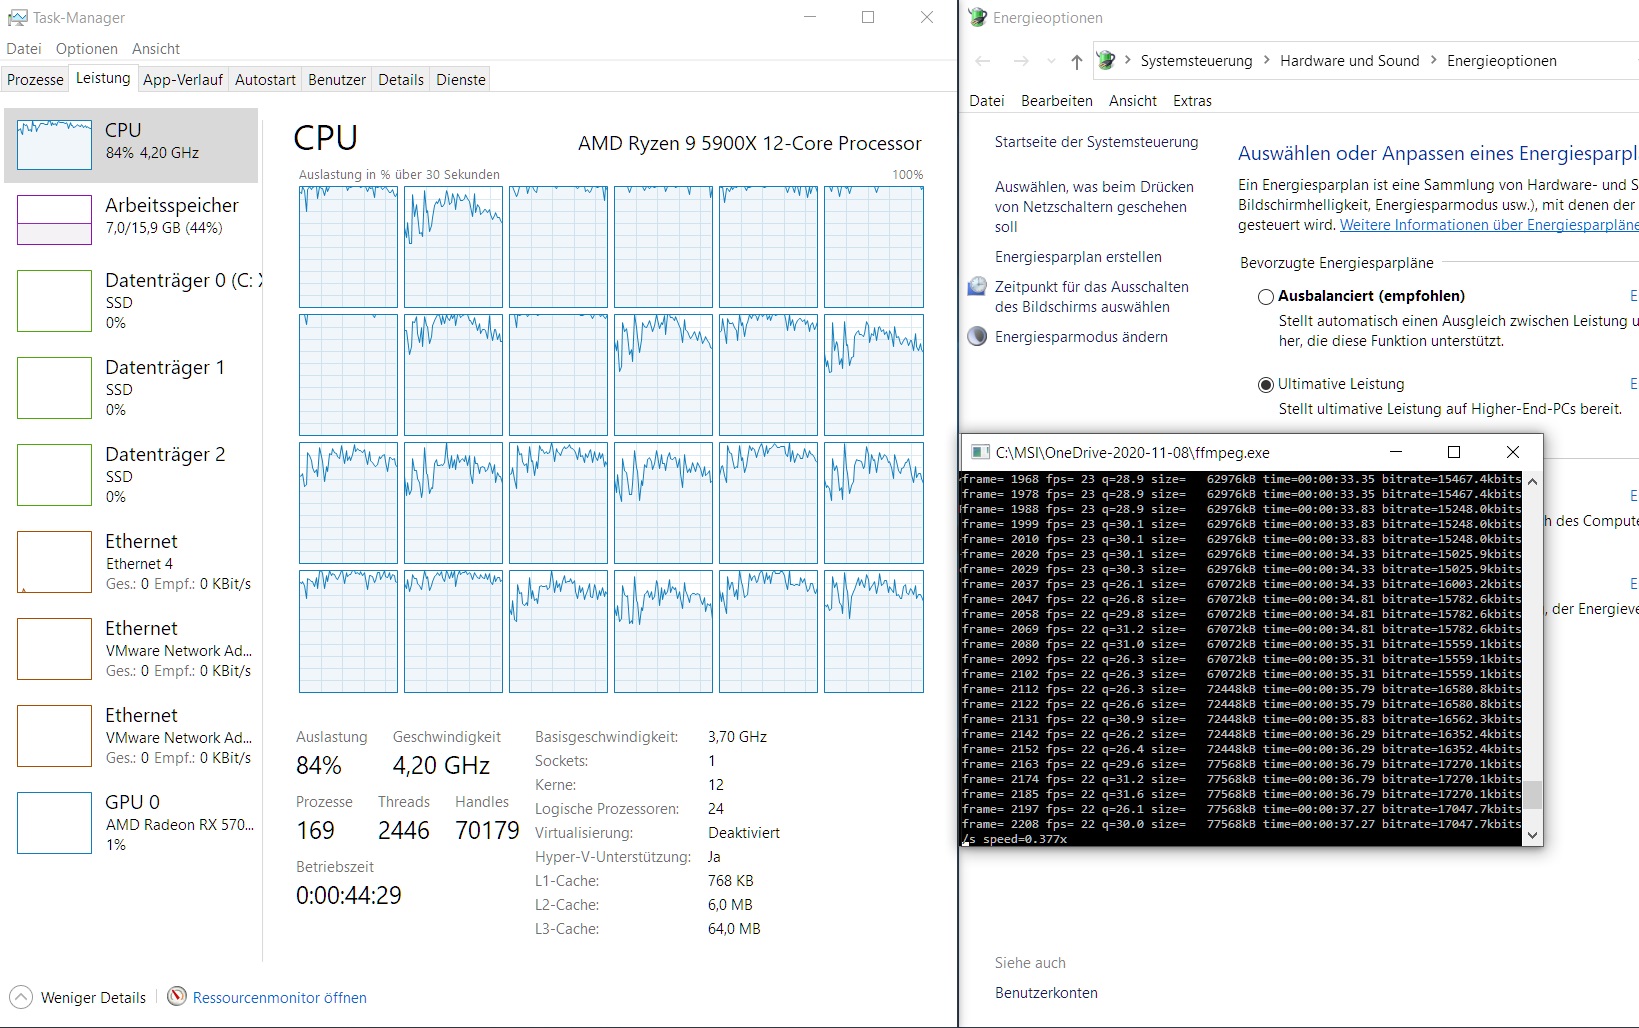Click the up-arrow to parent folder
The image size is (1639, 1028).
pos(1076,61)
